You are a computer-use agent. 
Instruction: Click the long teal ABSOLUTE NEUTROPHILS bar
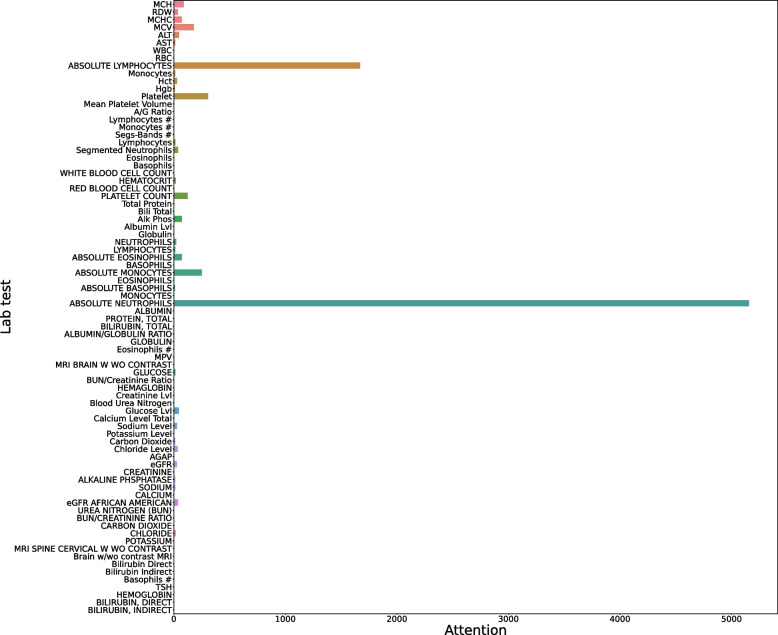point(460,303)
